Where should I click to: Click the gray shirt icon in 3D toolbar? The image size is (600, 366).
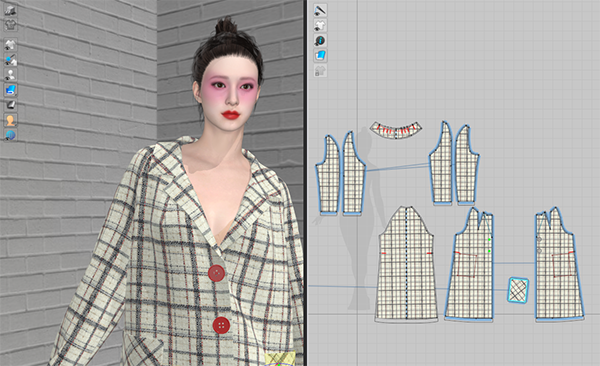11,25
